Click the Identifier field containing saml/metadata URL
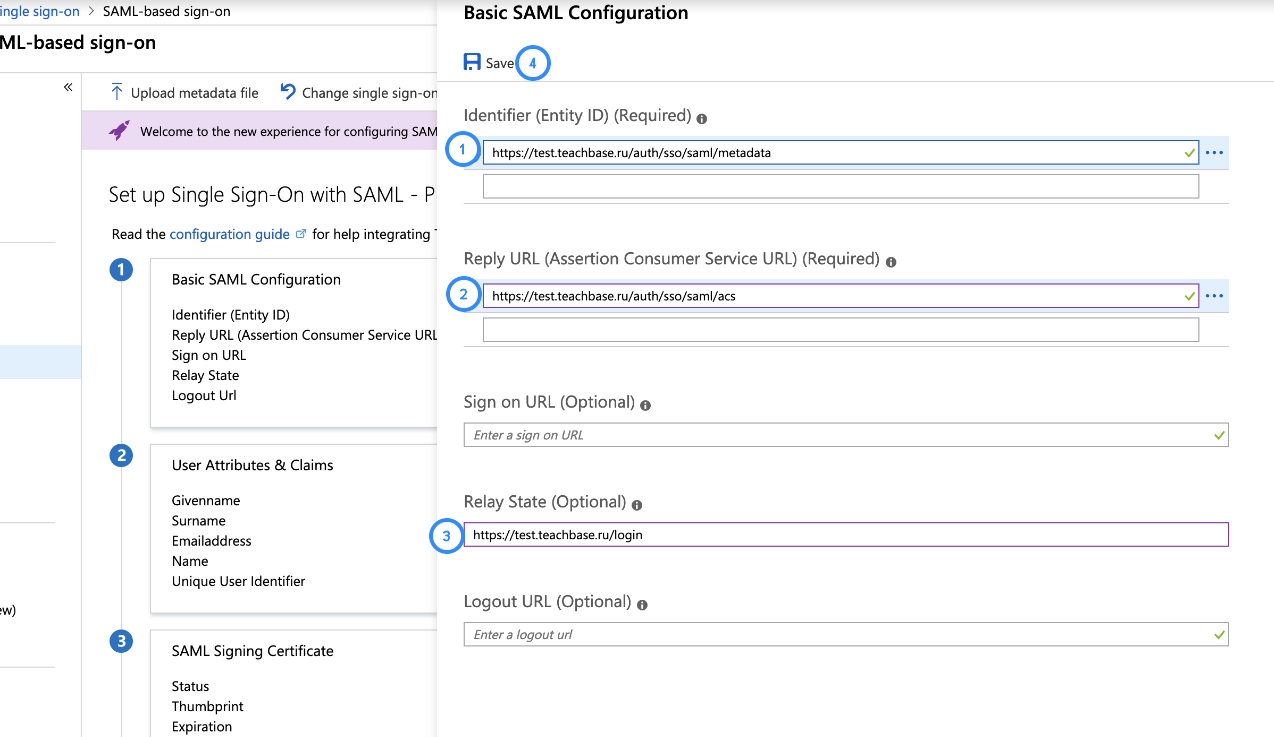Screen dimensions: 1274x737 tap(841, 153)
